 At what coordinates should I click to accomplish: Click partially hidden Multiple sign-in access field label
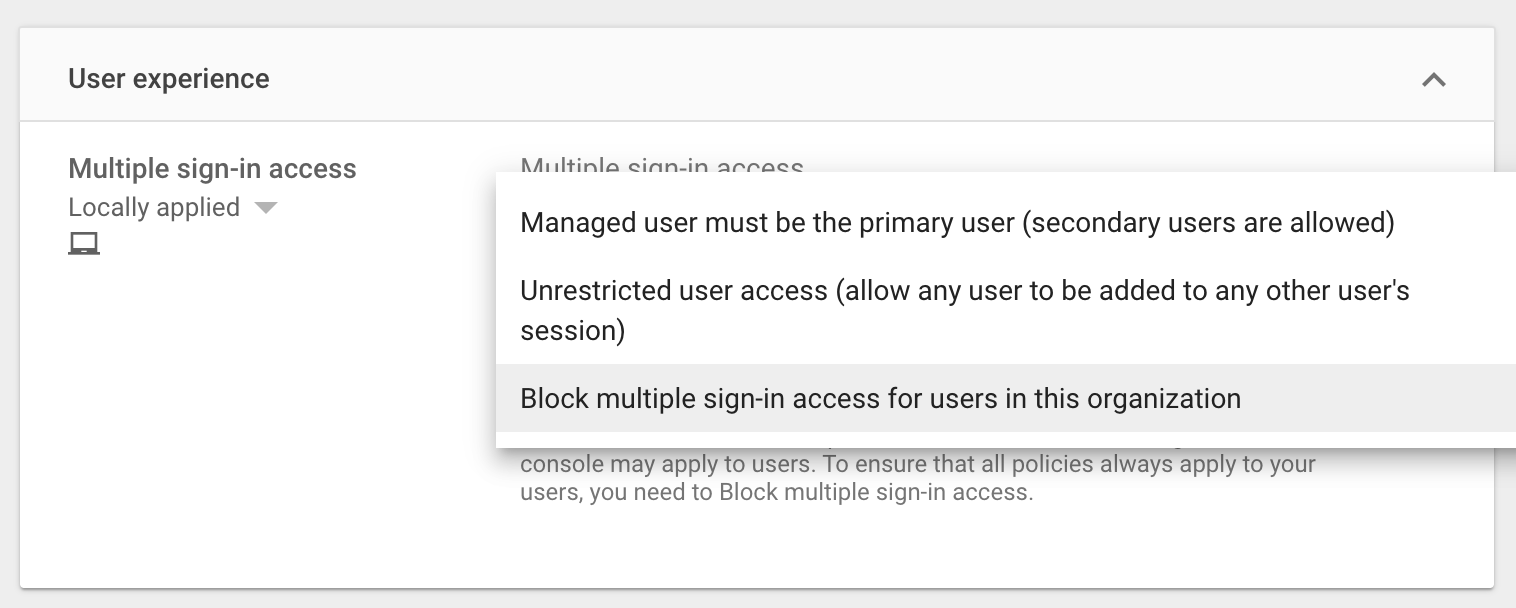click(662, 165)
